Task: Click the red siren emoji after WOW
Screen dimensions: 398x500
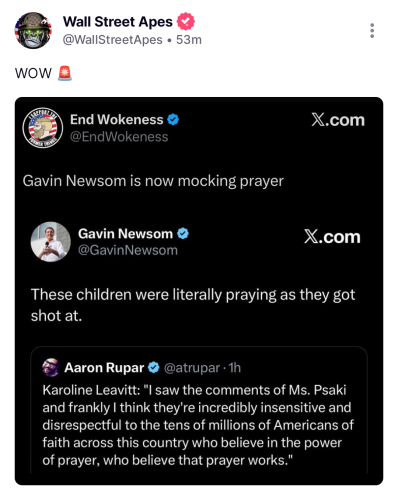Action: (x=65, y=73)
